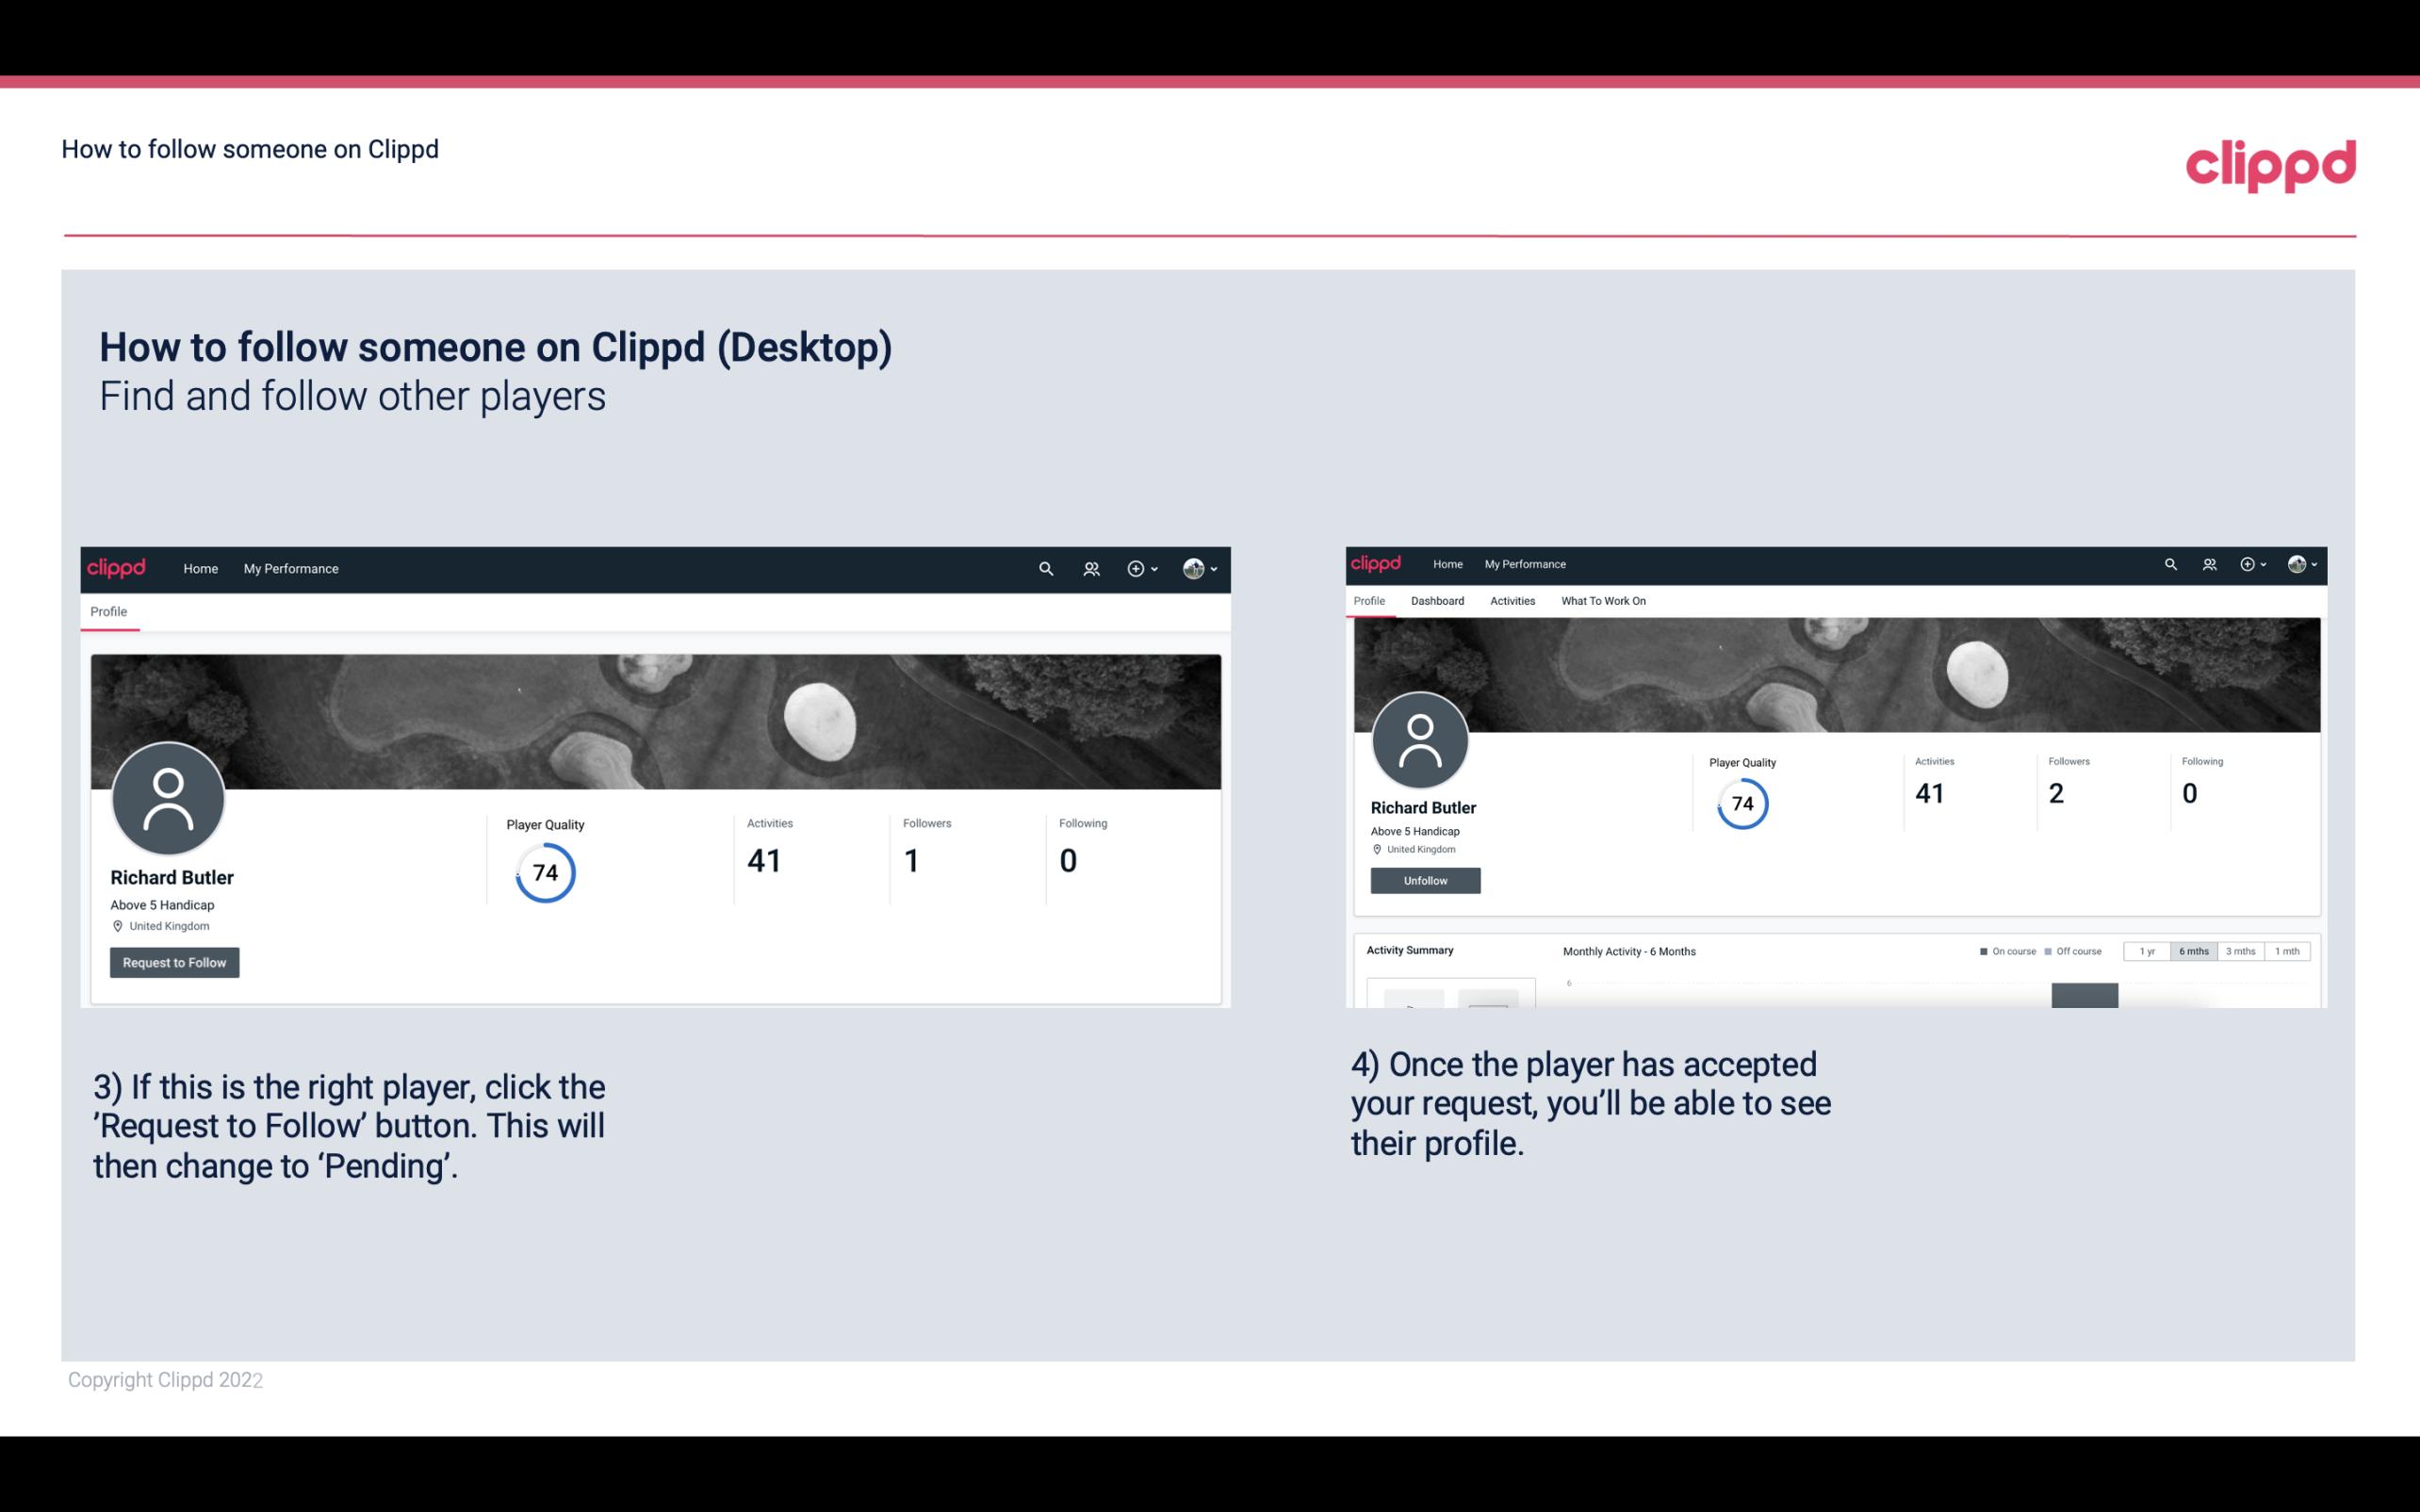Click the Clippd home logo icon
The image size is (2420, 1512).
click(x=115, y=568)
